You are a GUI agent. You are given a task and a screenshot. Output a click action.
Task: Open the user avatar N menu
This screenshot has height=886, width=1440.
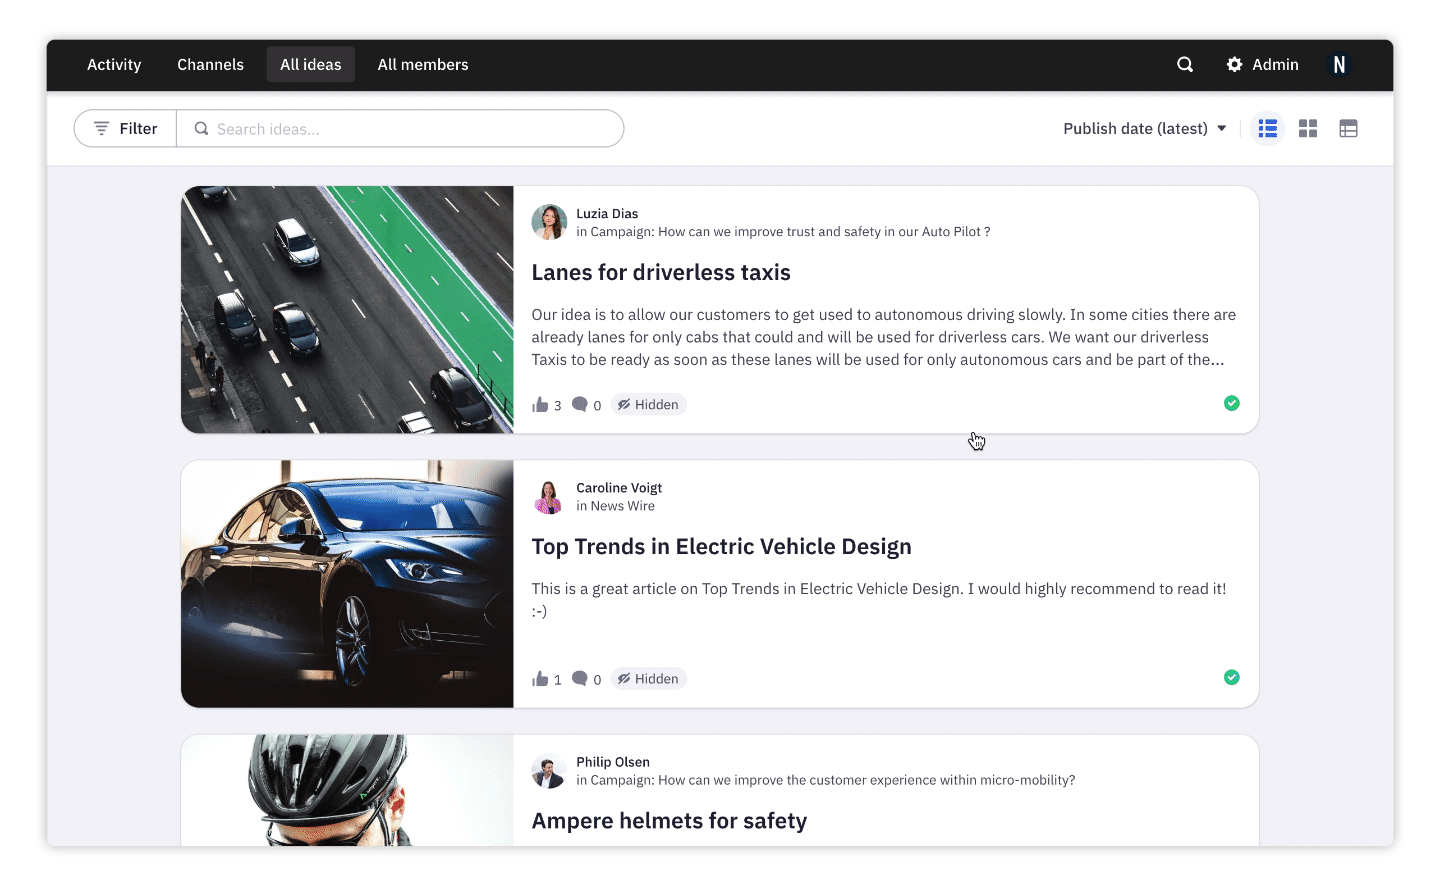click(1339, 64)
